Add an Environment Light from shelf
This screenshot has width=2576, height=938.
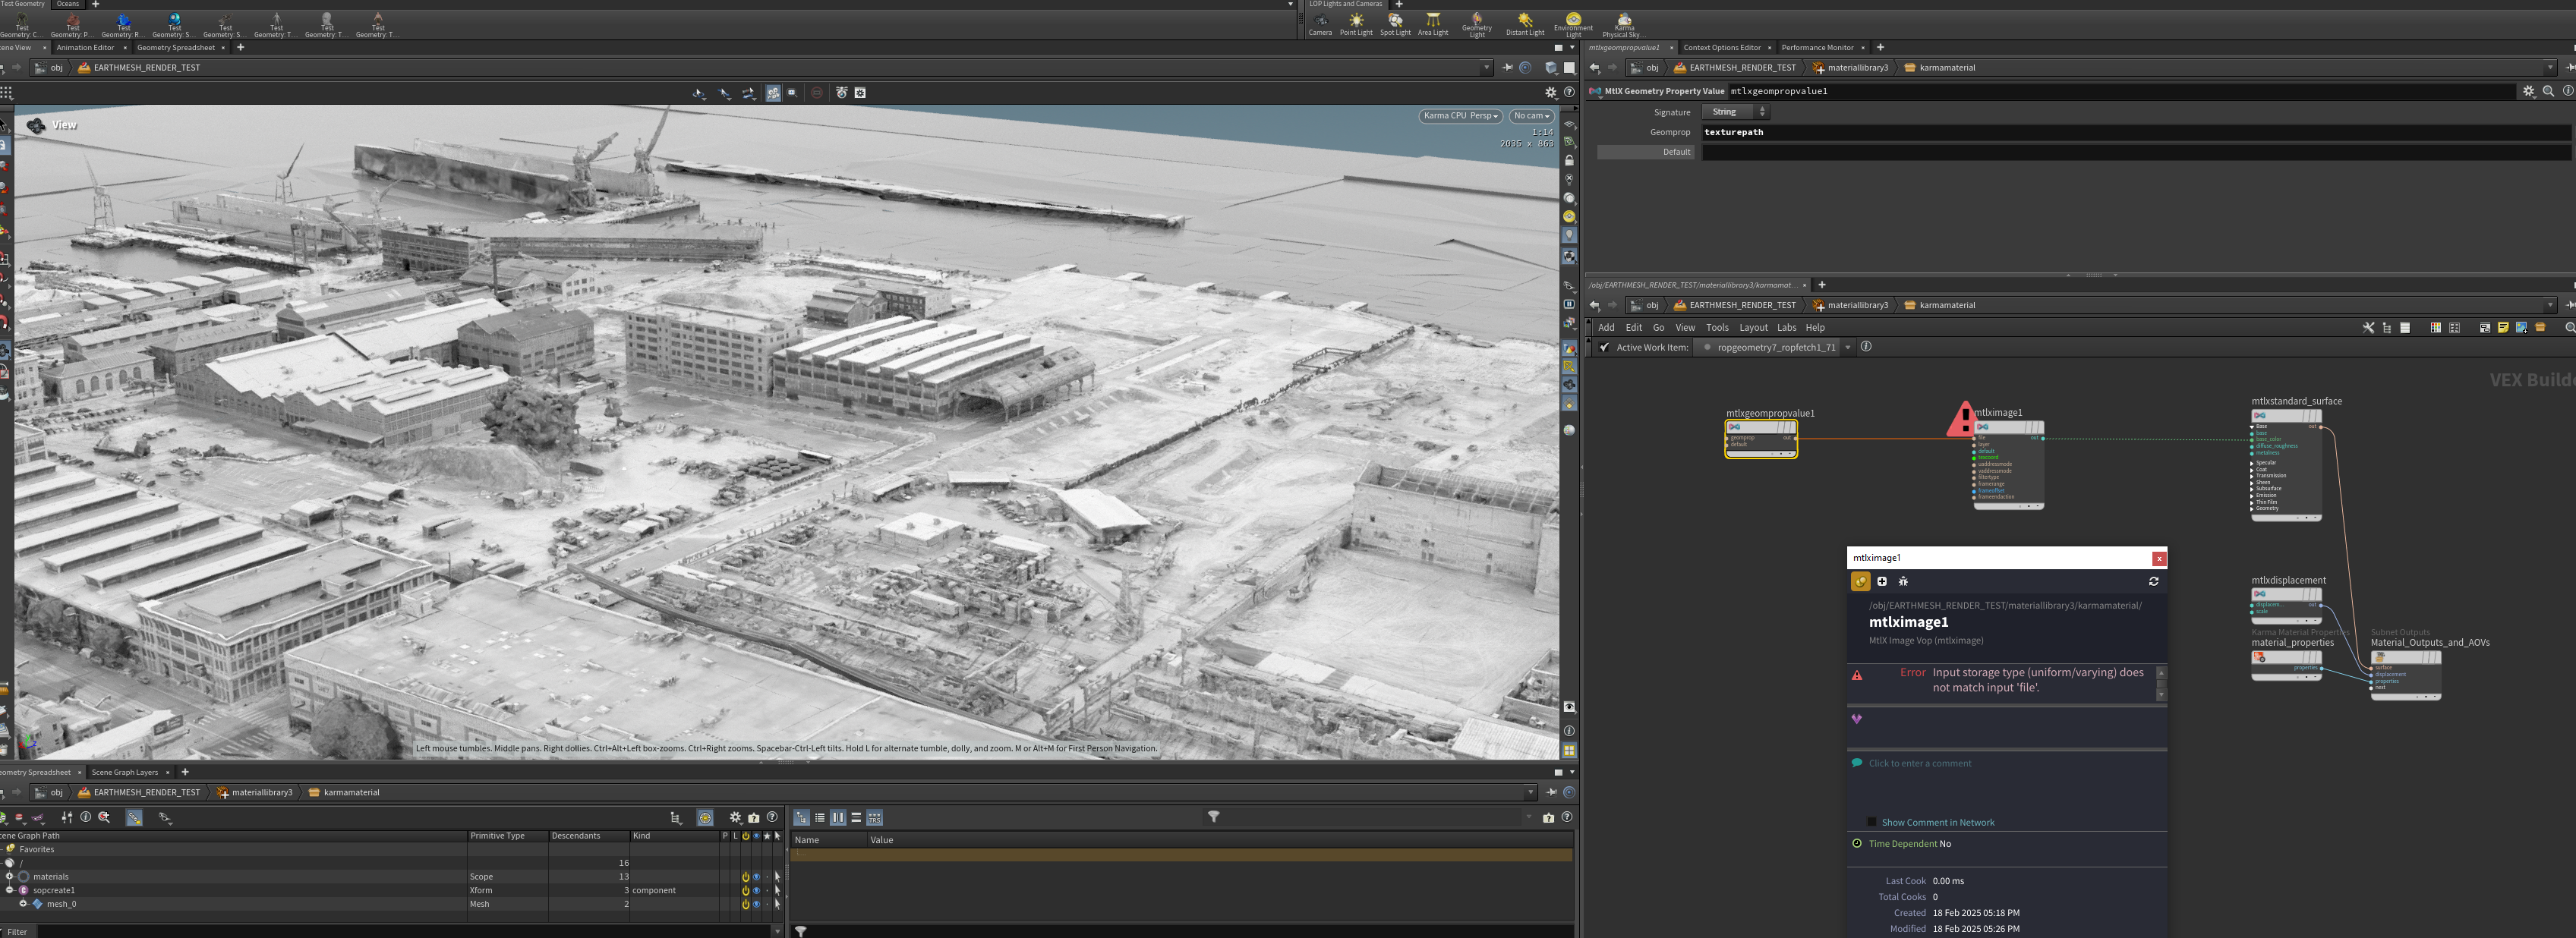pos(1573,25)
